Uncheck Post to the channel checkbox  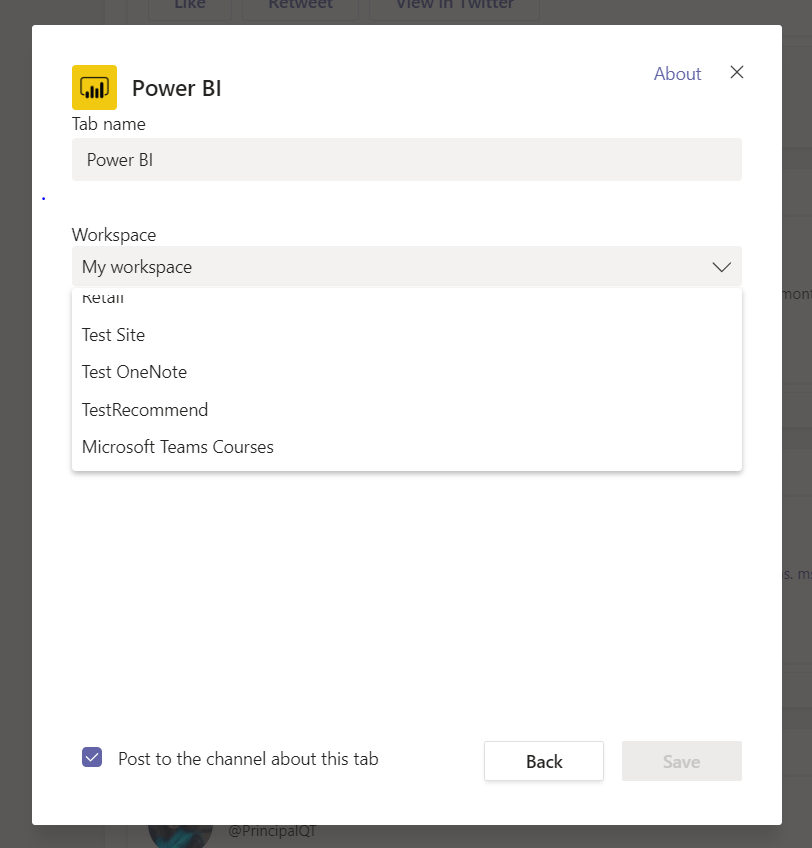pyautogui.click(x=92, y=758)
